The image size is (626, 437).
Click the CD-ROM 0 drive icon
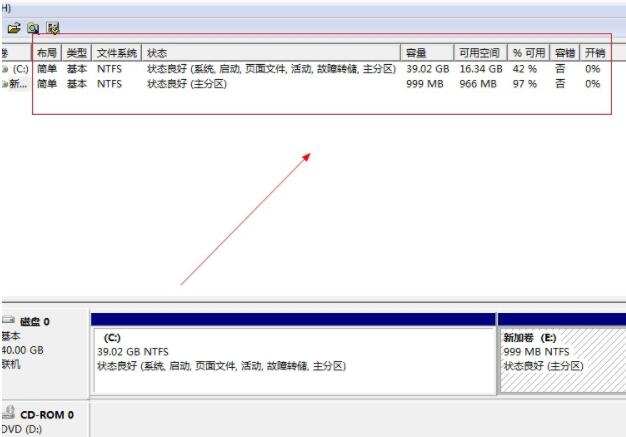click(x=8, y=413)
